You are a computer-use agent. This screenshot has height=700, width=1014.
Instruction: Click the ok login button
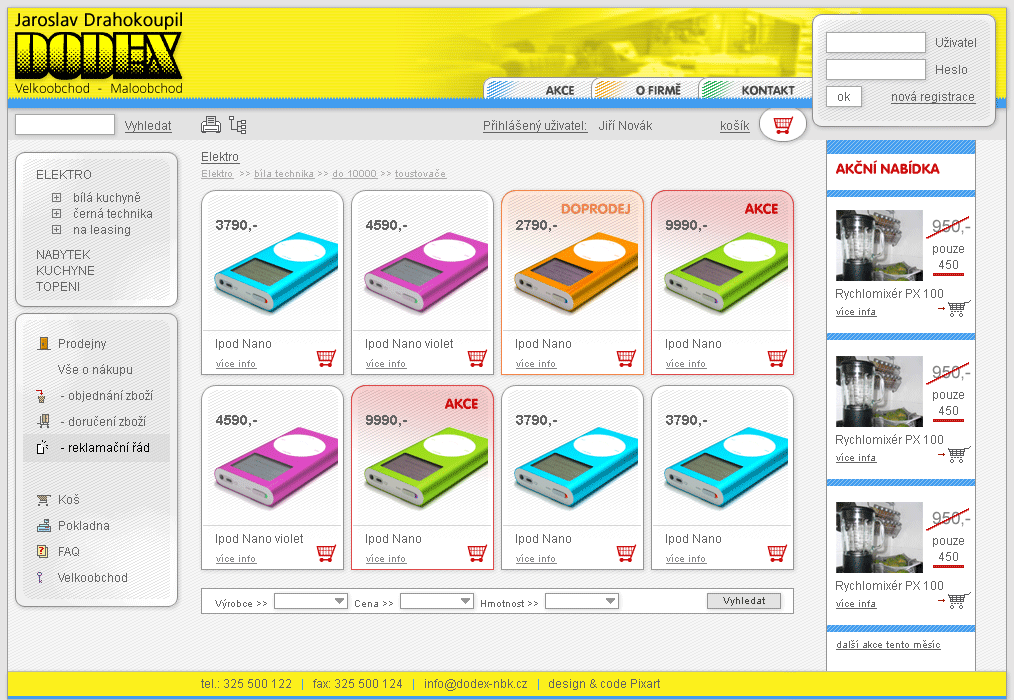[x=844, y=96]
